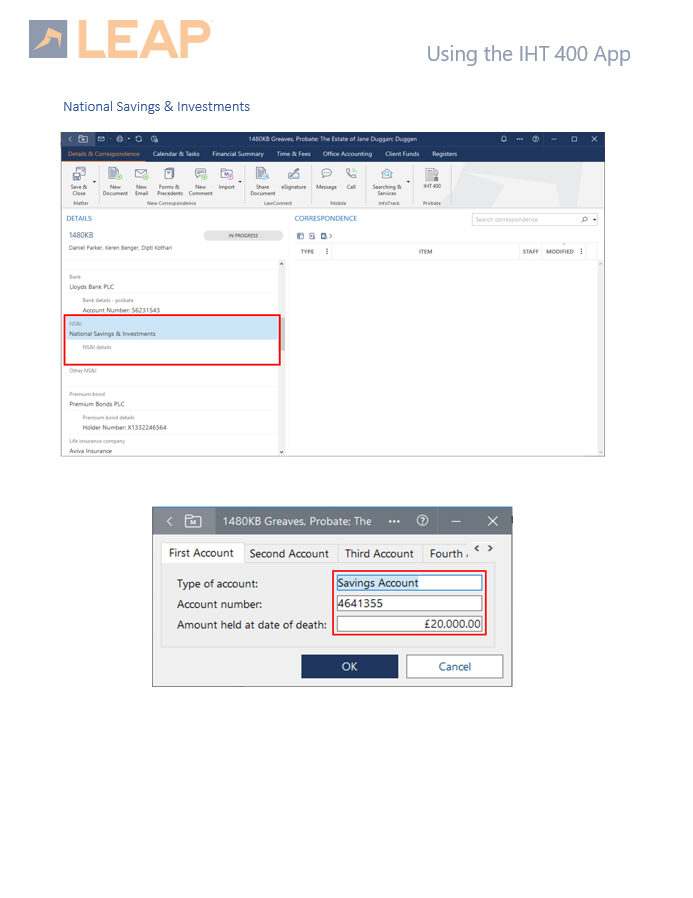Switch to the Financial Summary tab
The image size is (693, 898).
click(237, 154)
